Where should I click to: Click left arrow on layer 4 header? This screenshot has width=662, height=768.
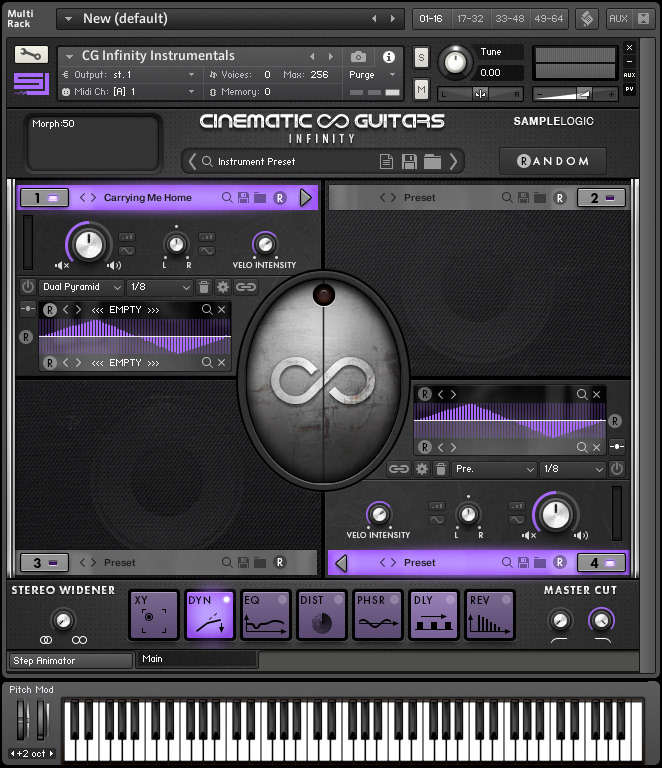pos(341,563)
